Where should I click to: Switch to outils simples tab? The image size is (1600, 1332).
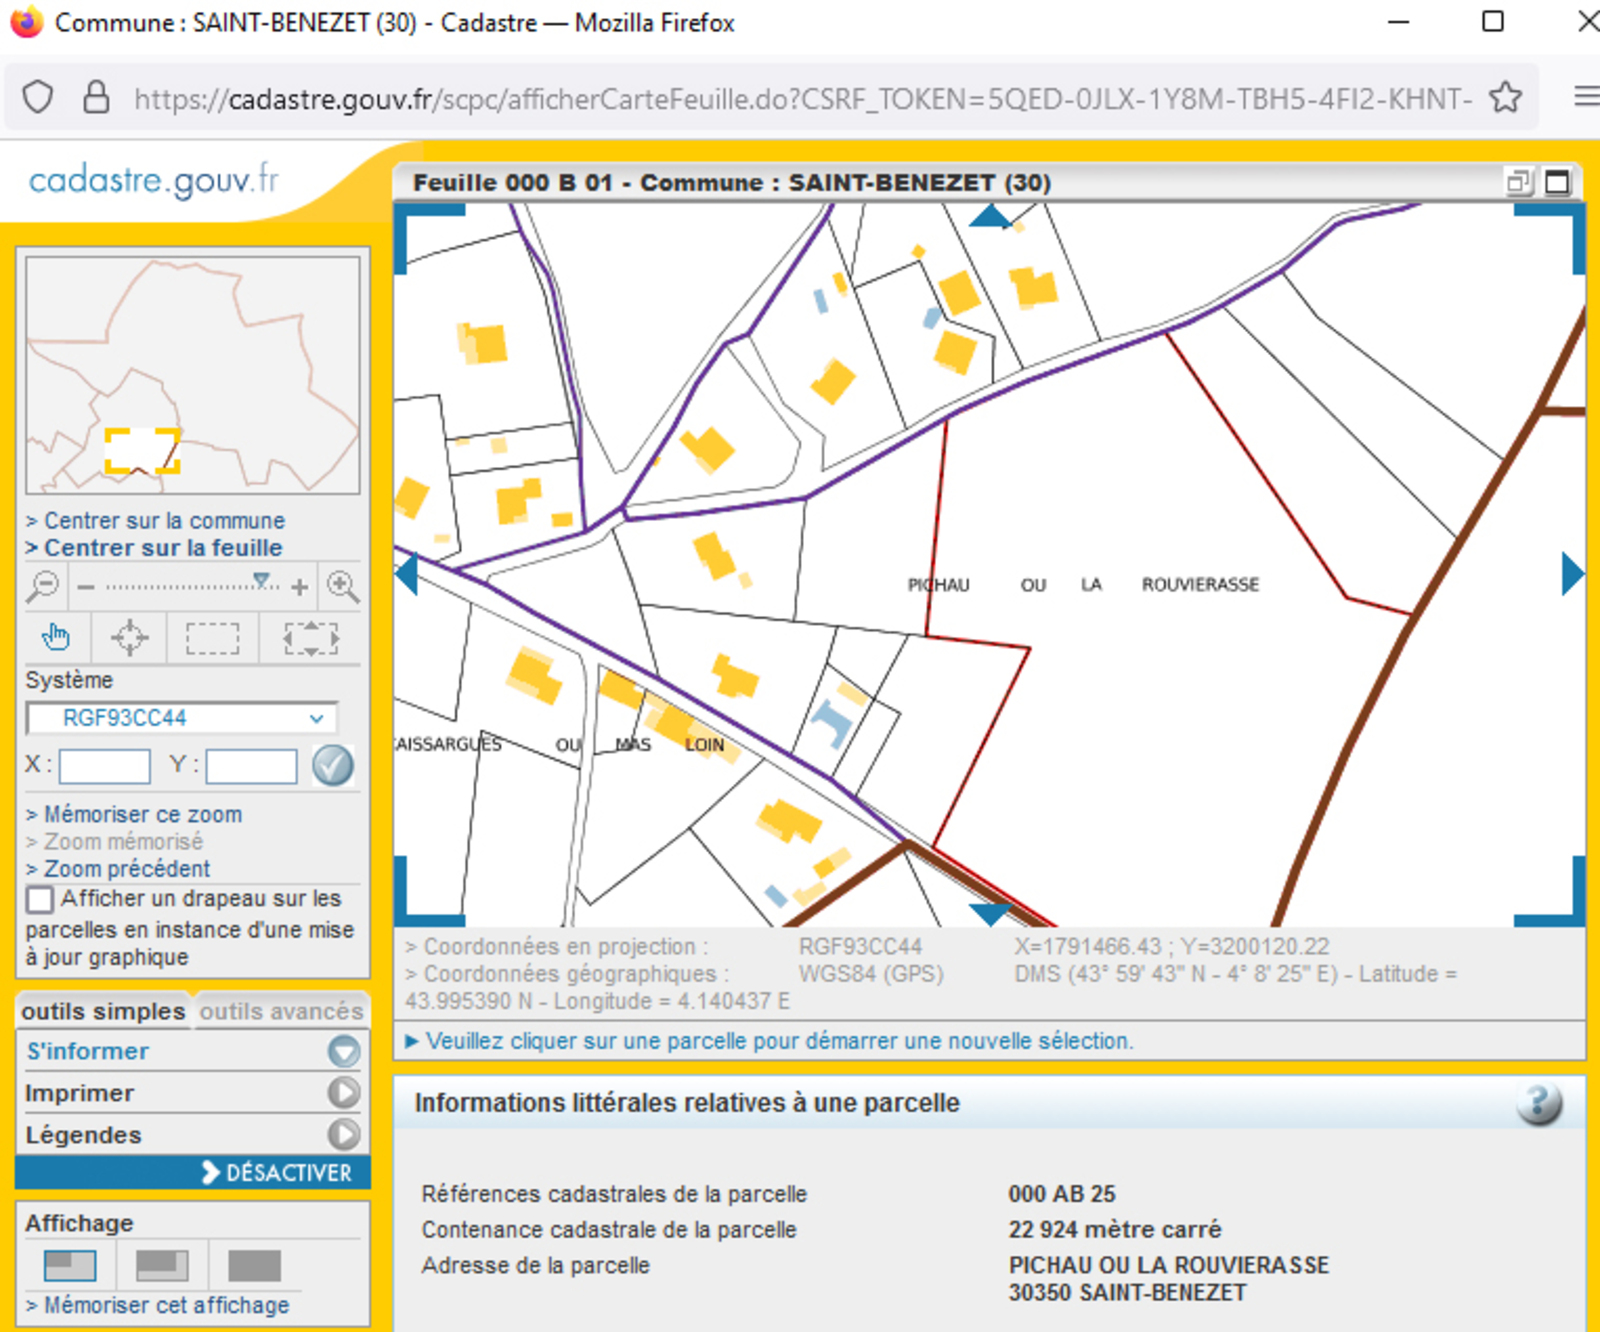(104, 1012)
